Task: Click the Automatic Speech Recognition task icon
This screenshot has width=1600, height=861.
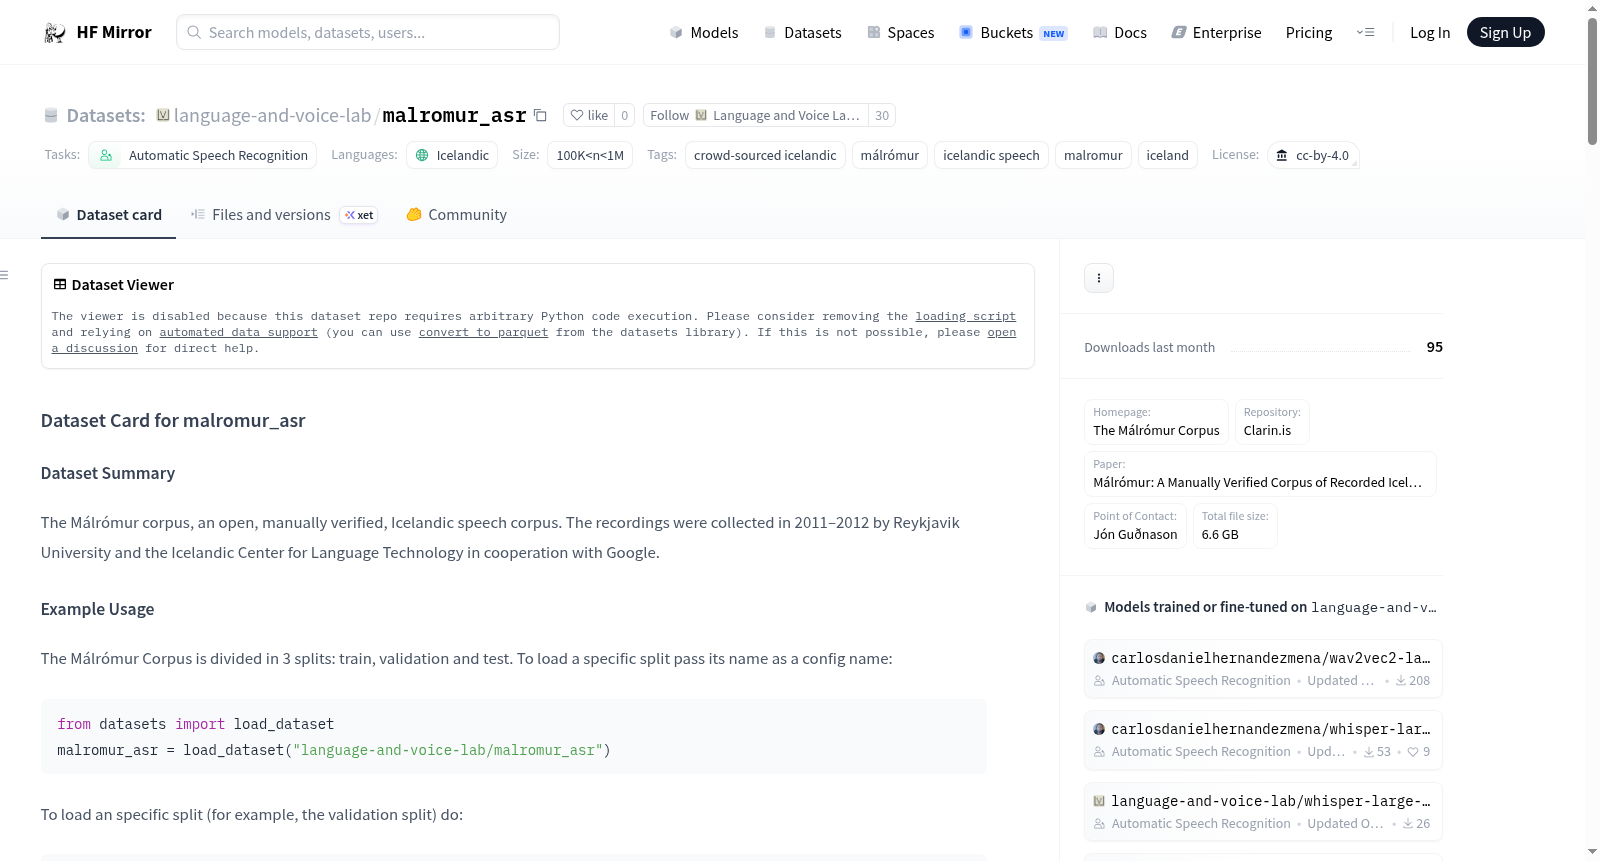Action: [x=106, y=155]
